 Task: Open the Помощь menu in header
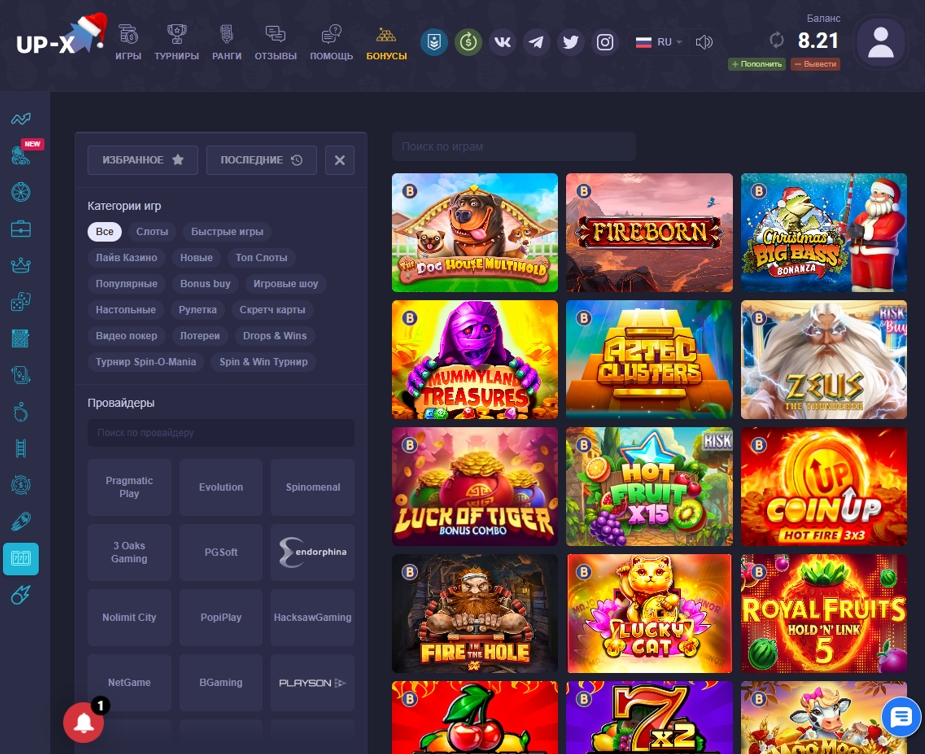tap(331, 42)
